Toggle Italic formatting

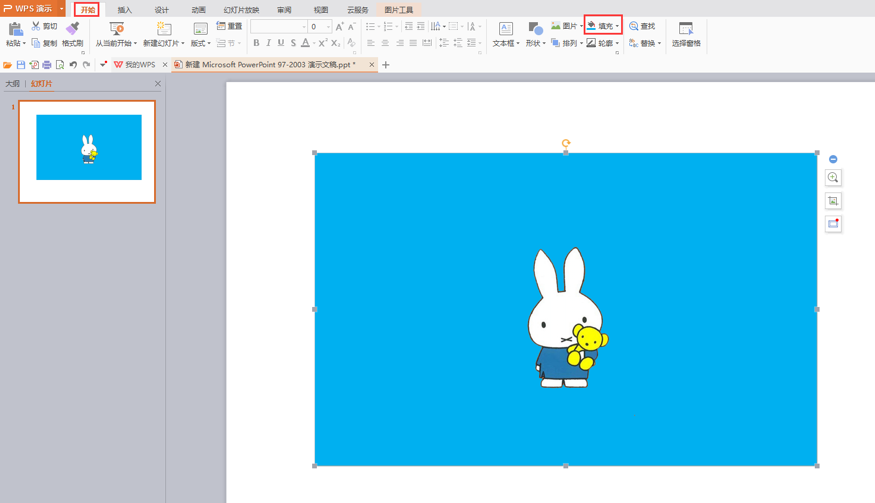pos(268,43)
